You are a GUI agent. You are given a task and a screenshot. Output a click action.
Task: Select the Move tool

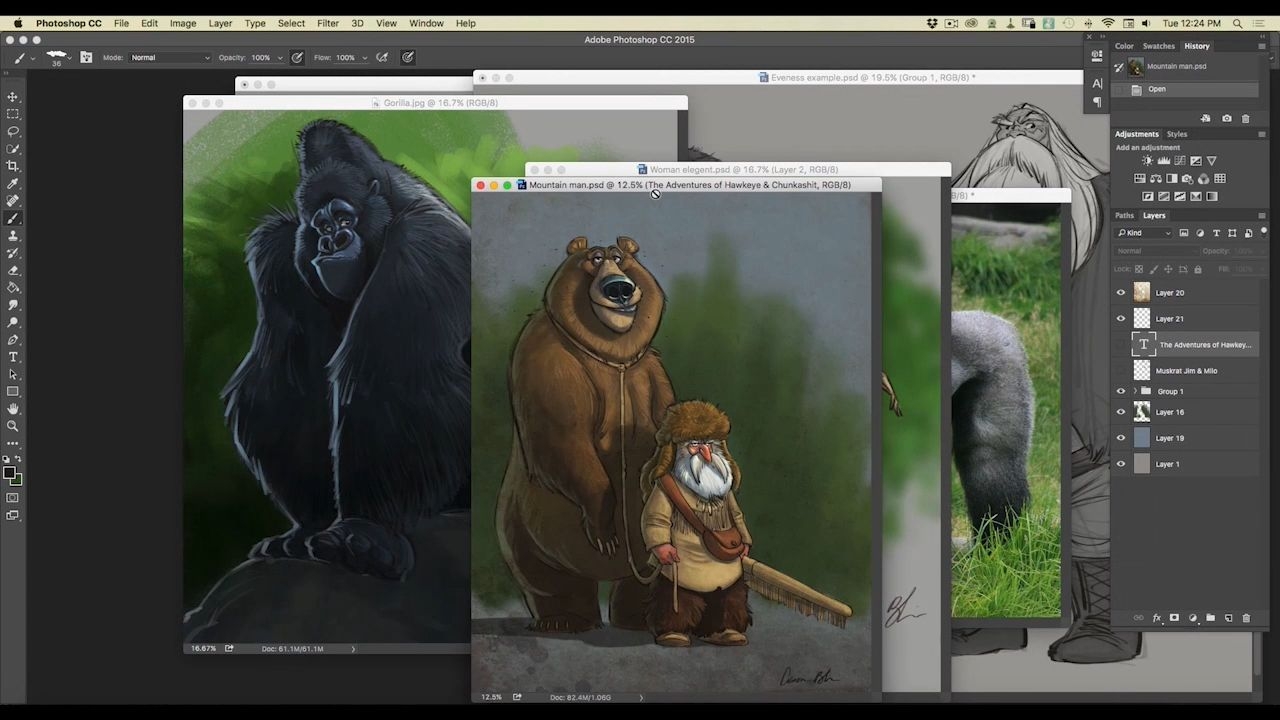(13, 97)
